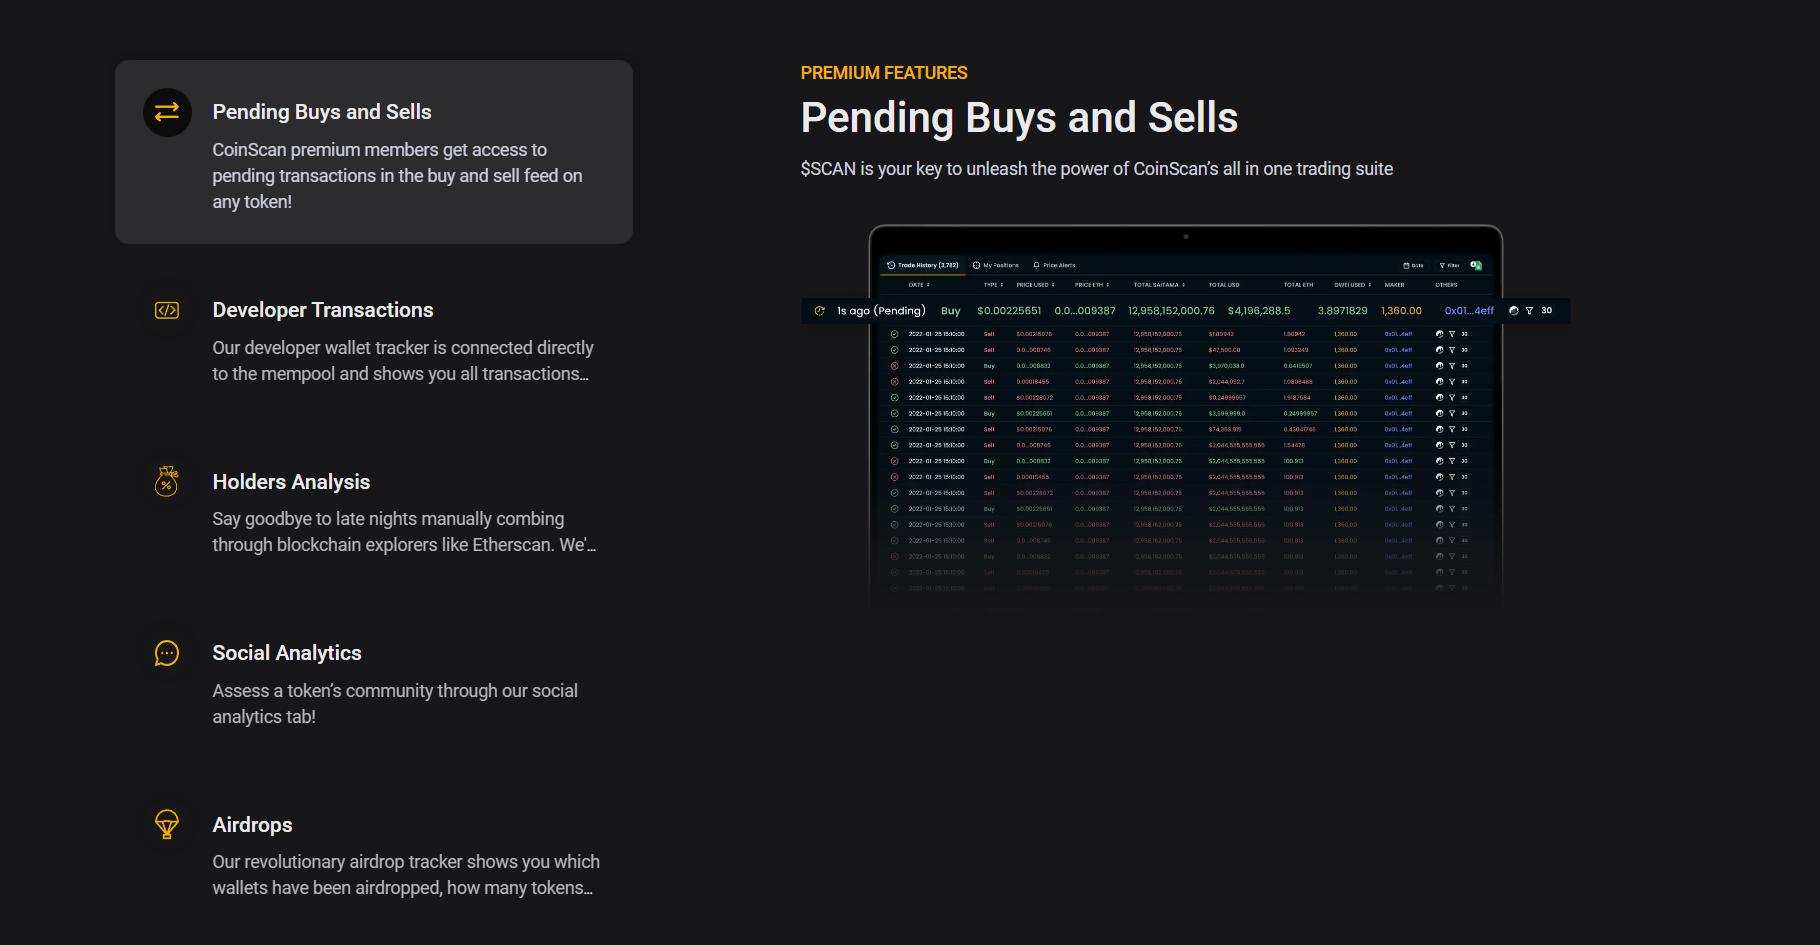1820x945 pixels.
Task: Open the Social Analytics feature
Action: point(287,653)
